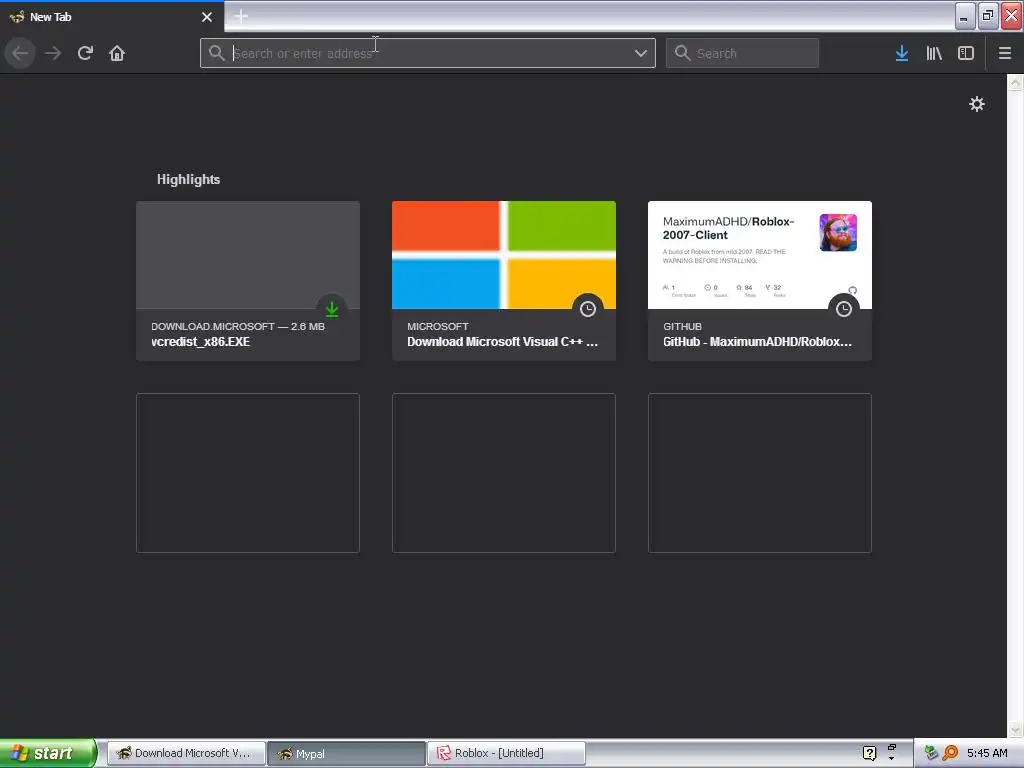Viewport: 1024px width, 768px height.
Task: Open new tab page settings gear
Action: (976, 104)
